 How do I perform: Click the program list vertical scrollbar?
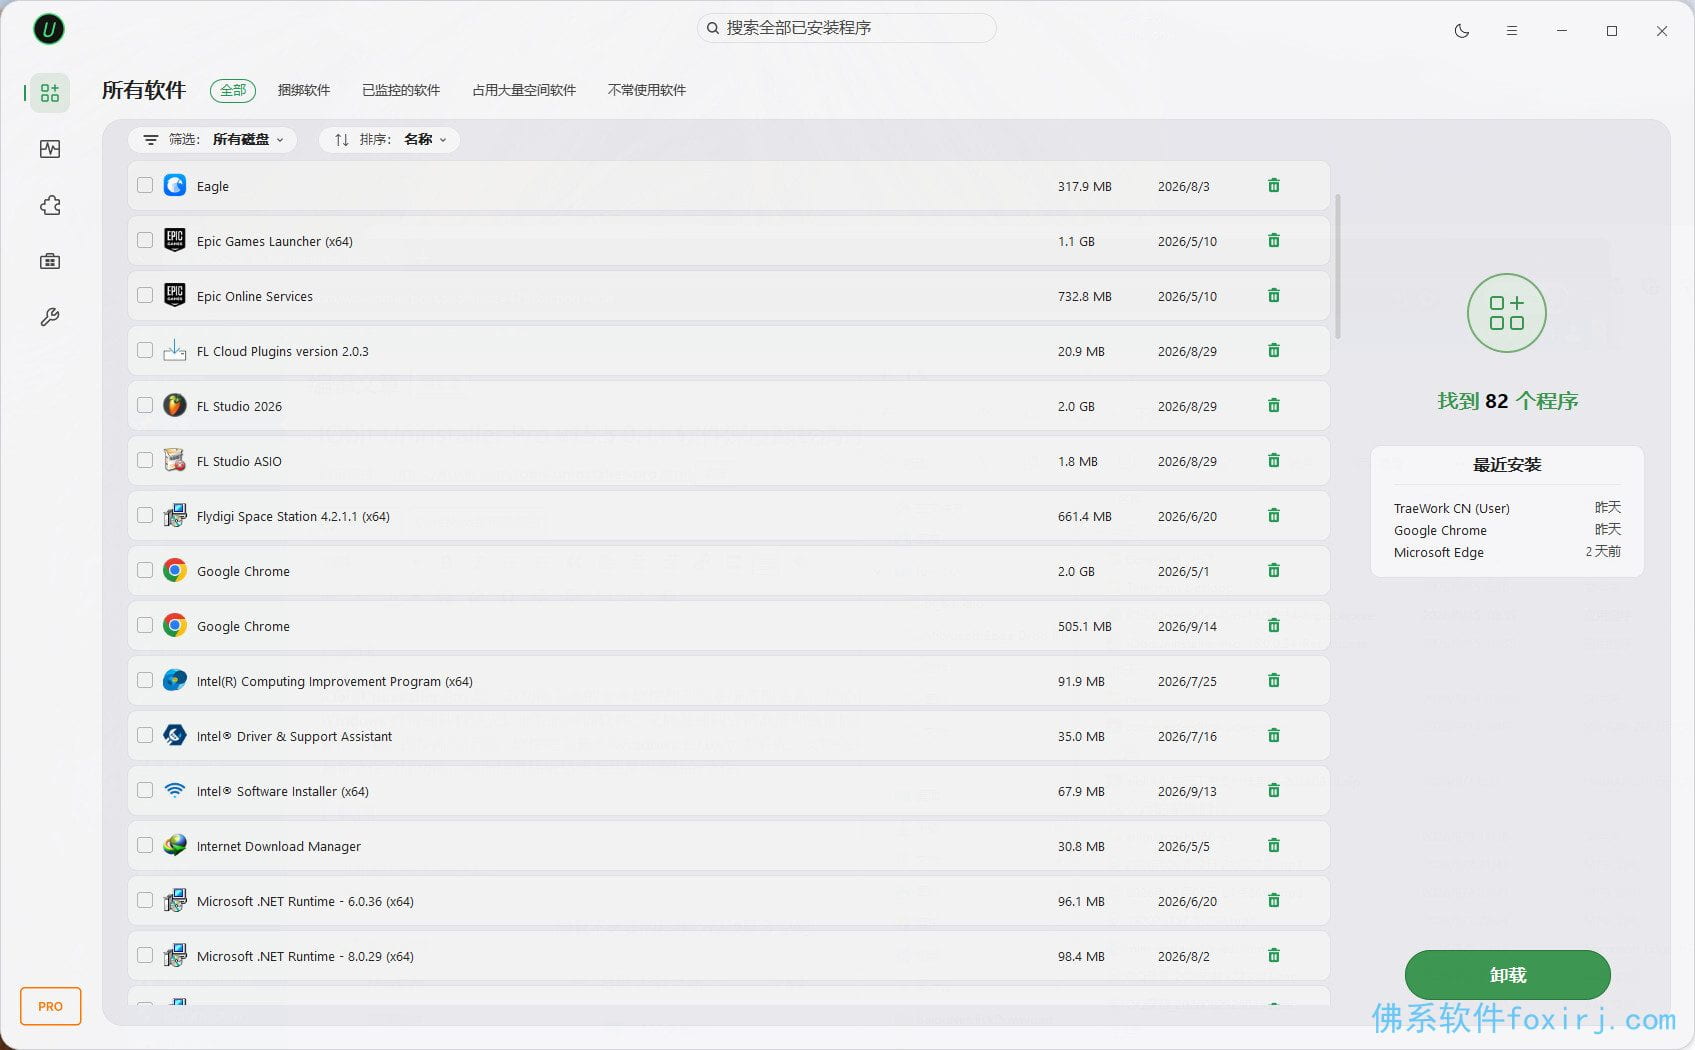[1338, 267]
